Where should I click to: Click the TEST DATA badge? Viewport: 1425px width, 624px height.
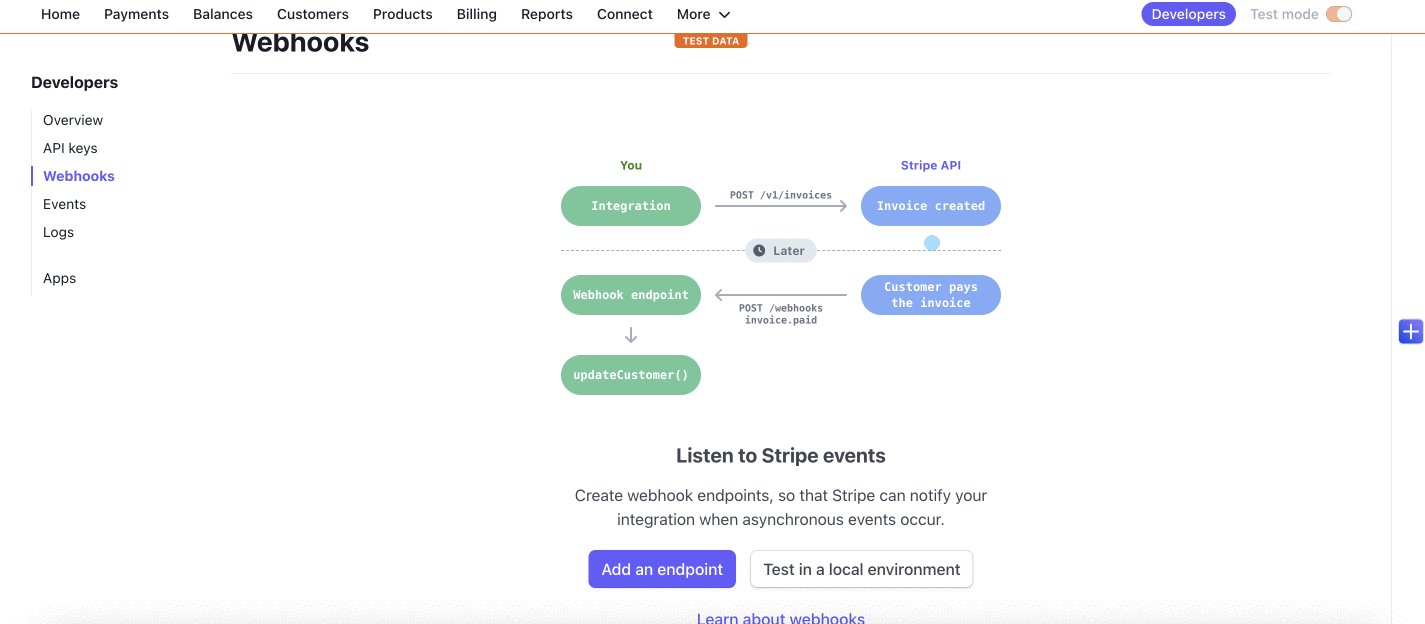[711, 40]
